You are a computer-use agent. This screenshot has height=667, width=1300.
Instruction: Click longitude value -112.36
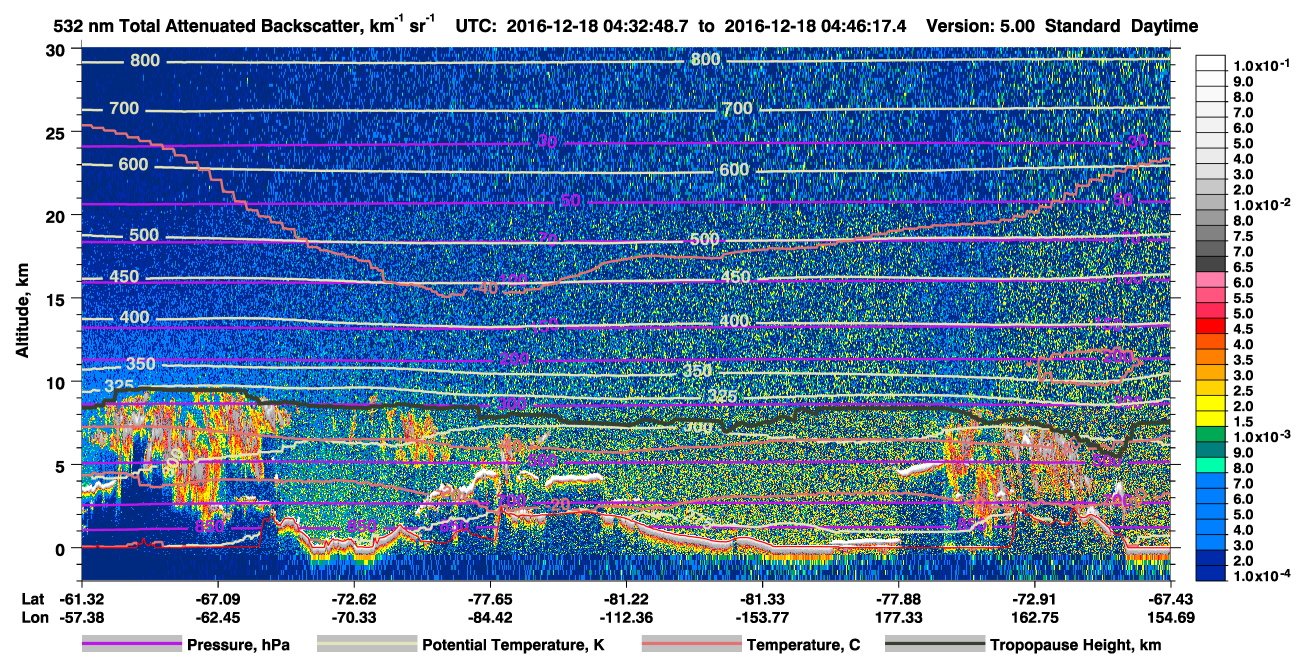pyautogui.click(x=625, y=617)
